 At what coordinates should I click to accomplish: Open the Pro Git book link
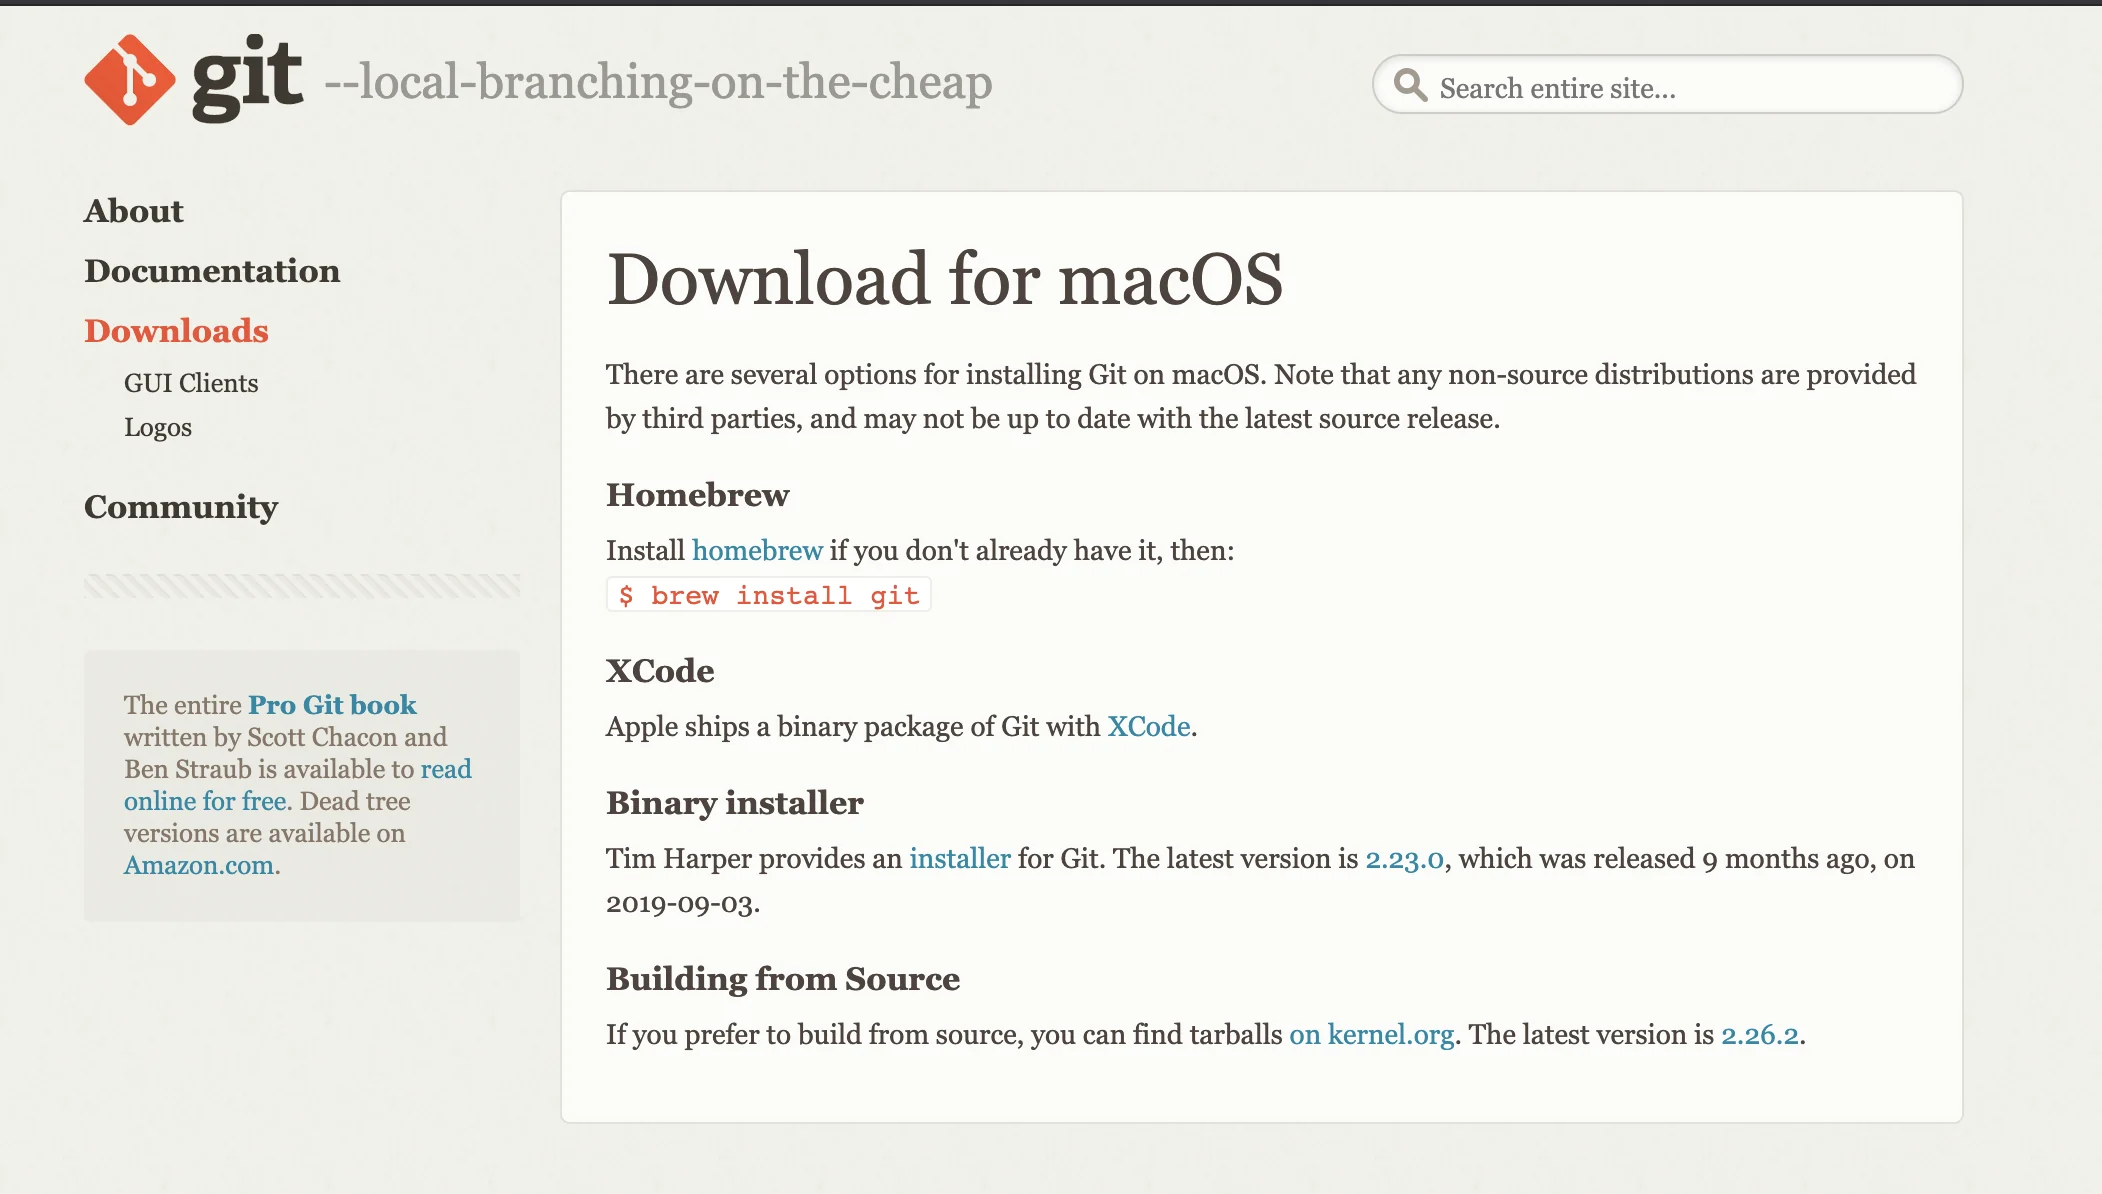coord(332,705)
